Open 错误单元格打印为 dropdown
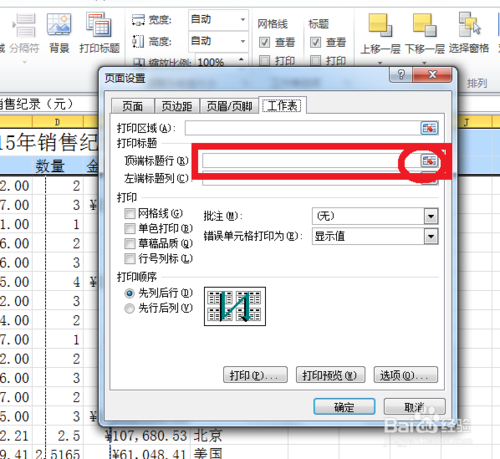Viewport: 500px width, 459px height. coord(431,237)
